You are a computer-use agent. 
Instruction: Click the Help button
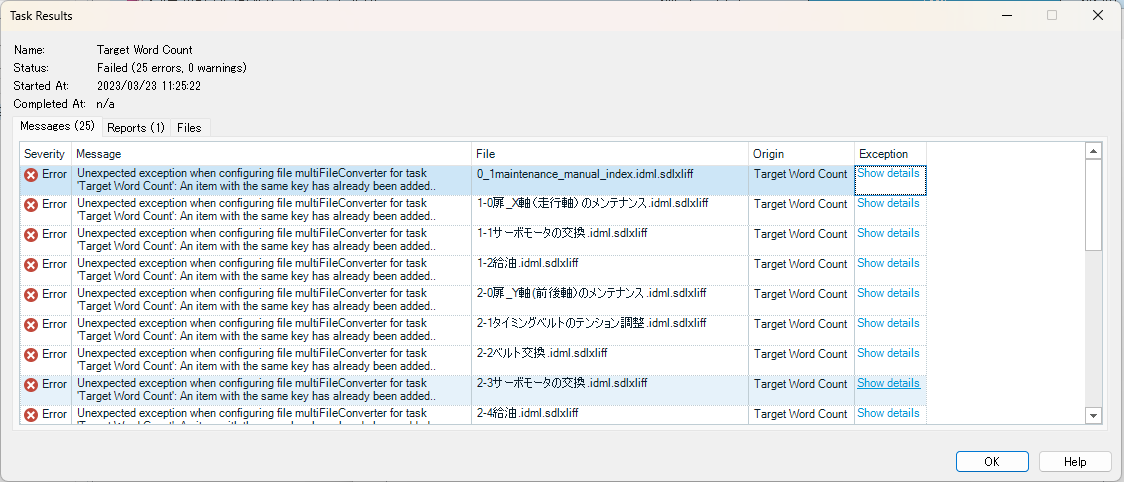click(x=1075, y=461)
